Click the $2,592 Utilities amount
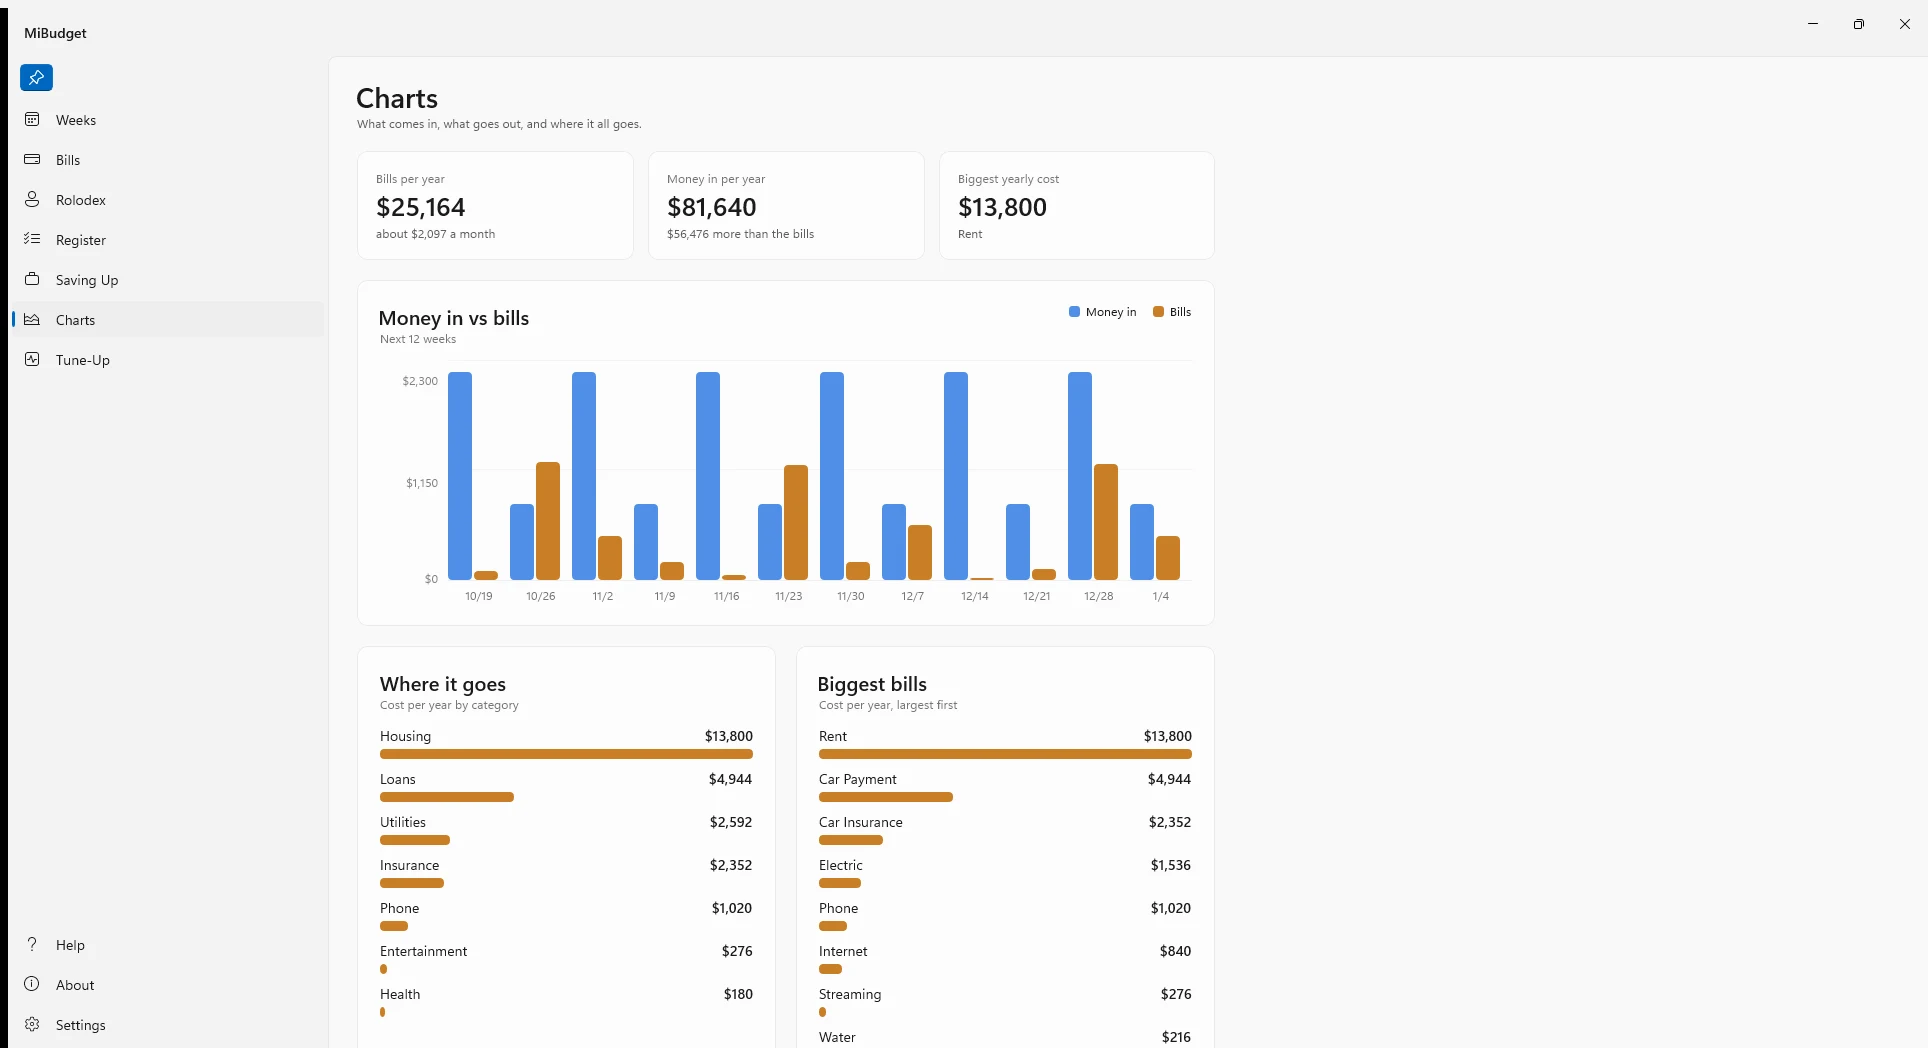This screenshot has width=1928, height=1048. [x=731, y=822]
